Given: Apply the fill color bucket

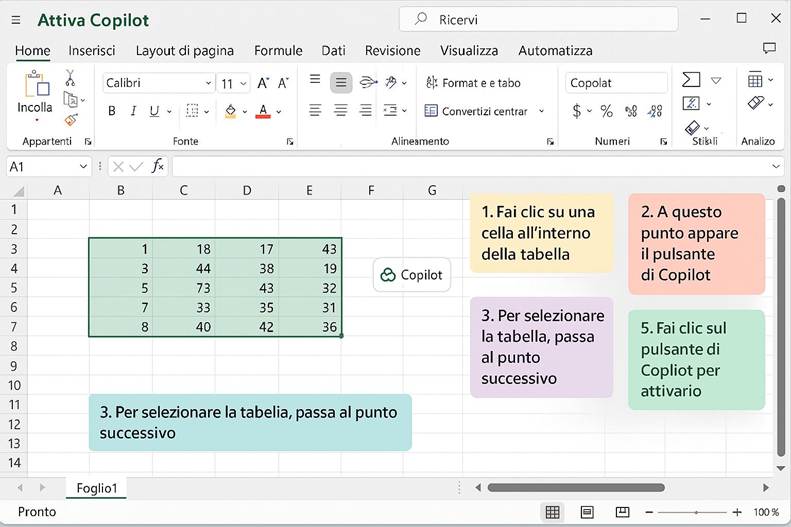Looking at the screenshot, I should pos(231,111).
